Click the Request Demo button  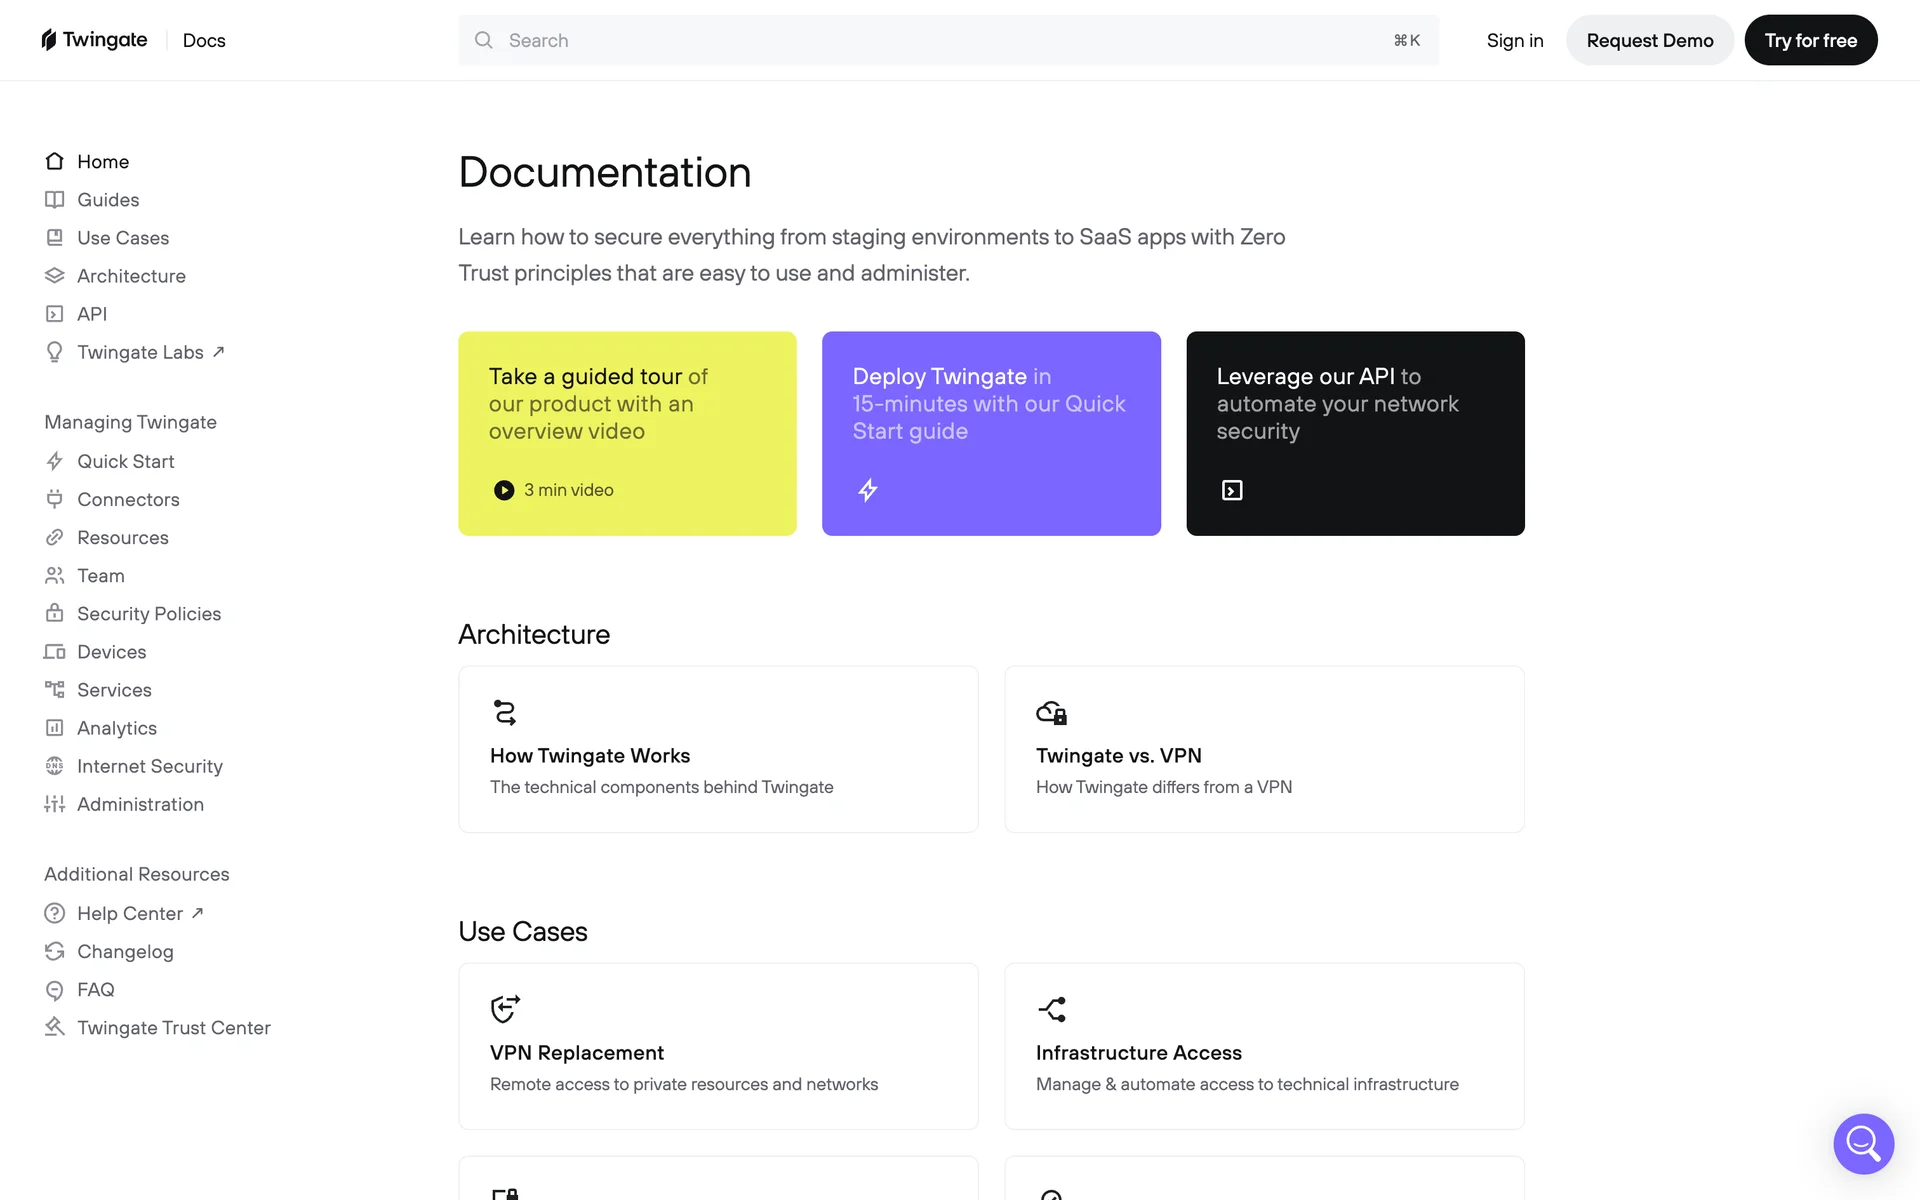coord(1649,40)
